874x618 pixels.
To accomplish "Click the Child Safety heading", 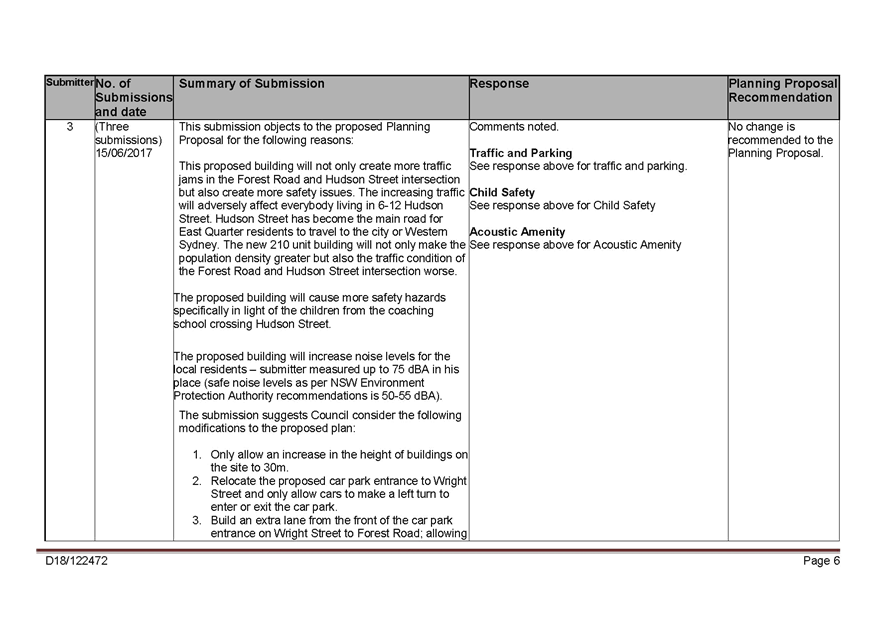I will pos(502,192).
